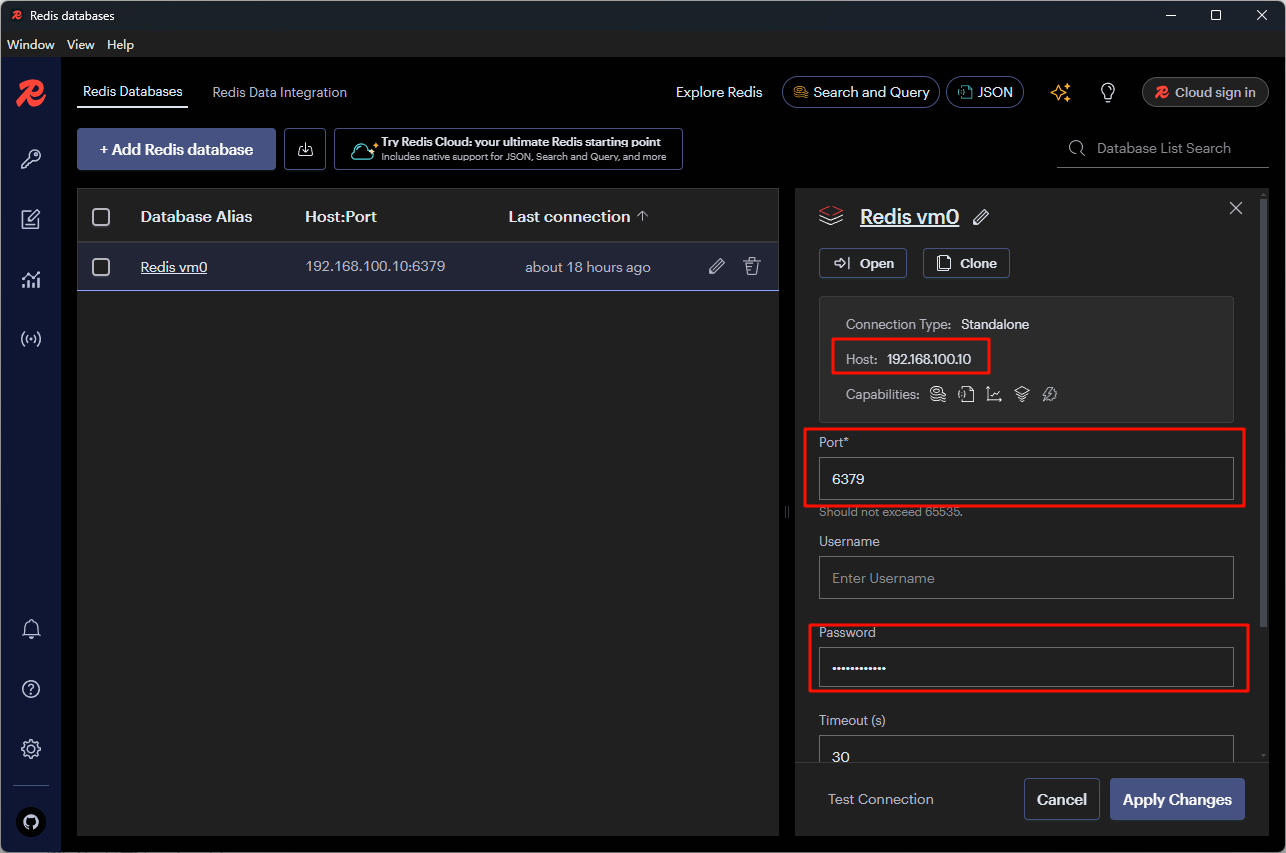Open the GitHub icon in sidebar
1286x853 pixels.
[x=31, y=821]
